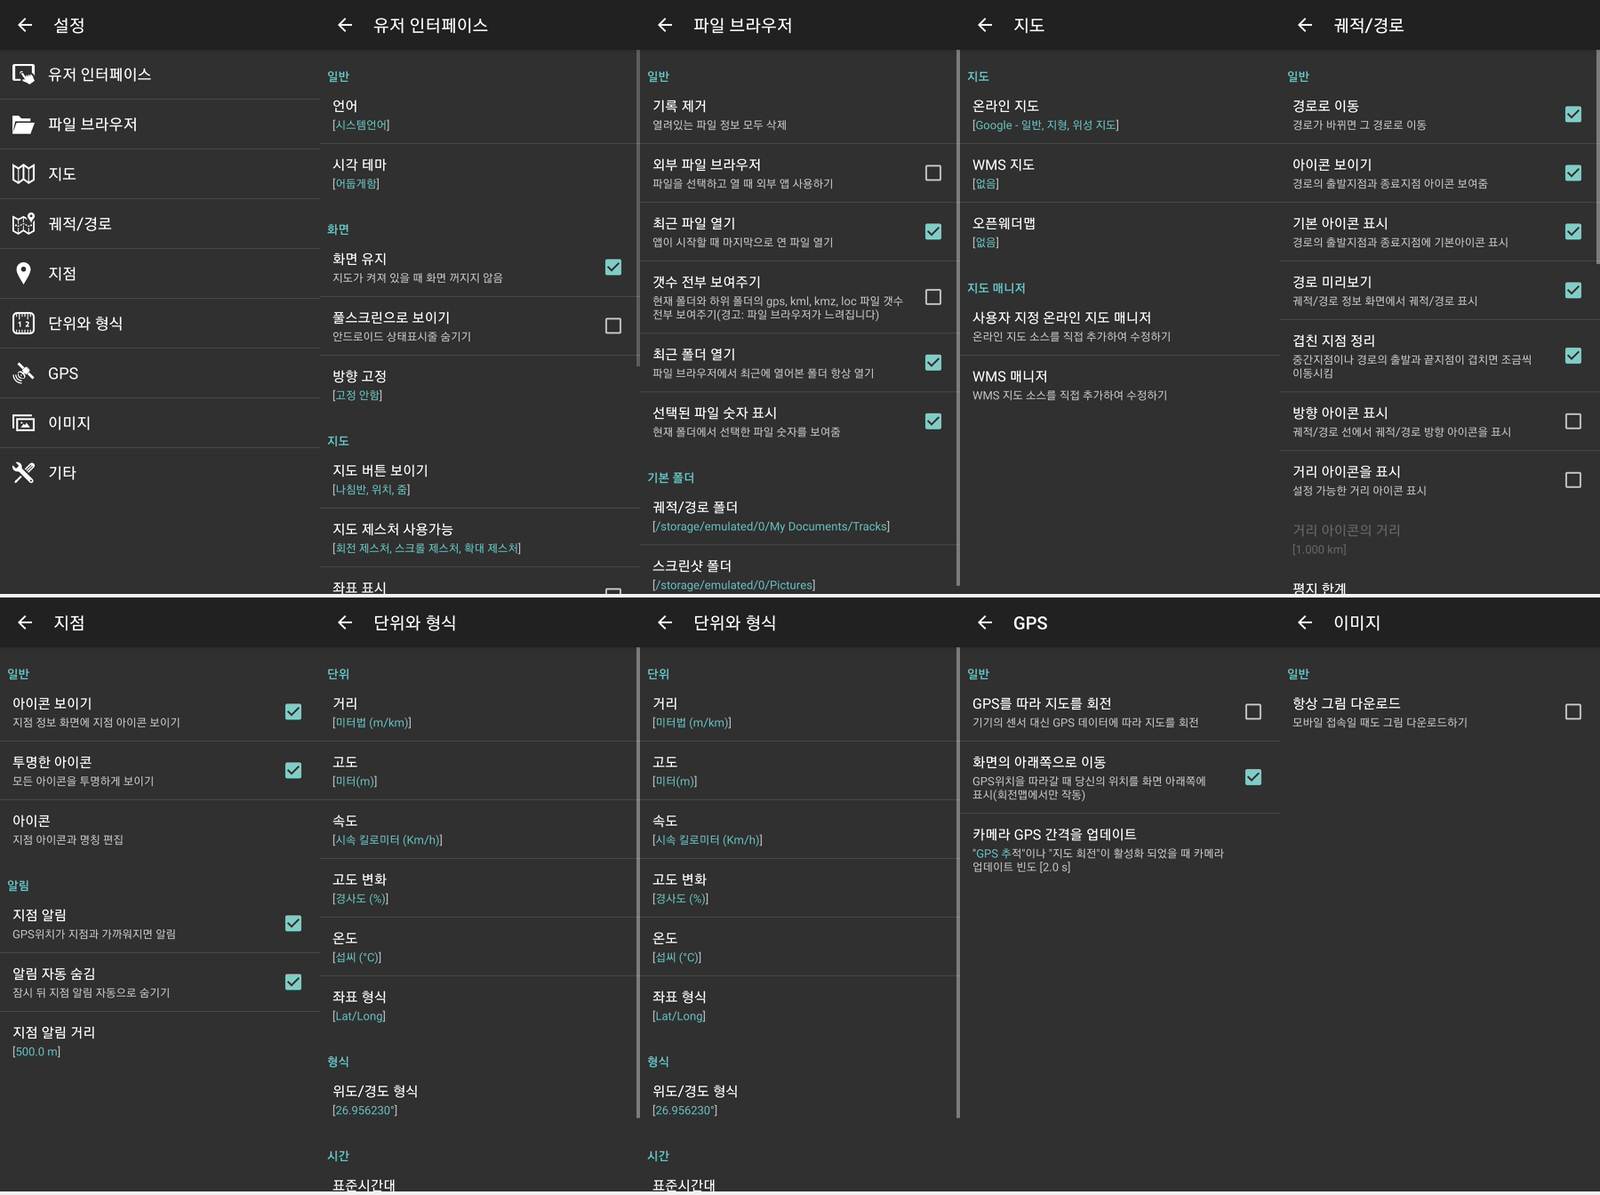Open 오픈웨더맵 selection

point(1120,231)
